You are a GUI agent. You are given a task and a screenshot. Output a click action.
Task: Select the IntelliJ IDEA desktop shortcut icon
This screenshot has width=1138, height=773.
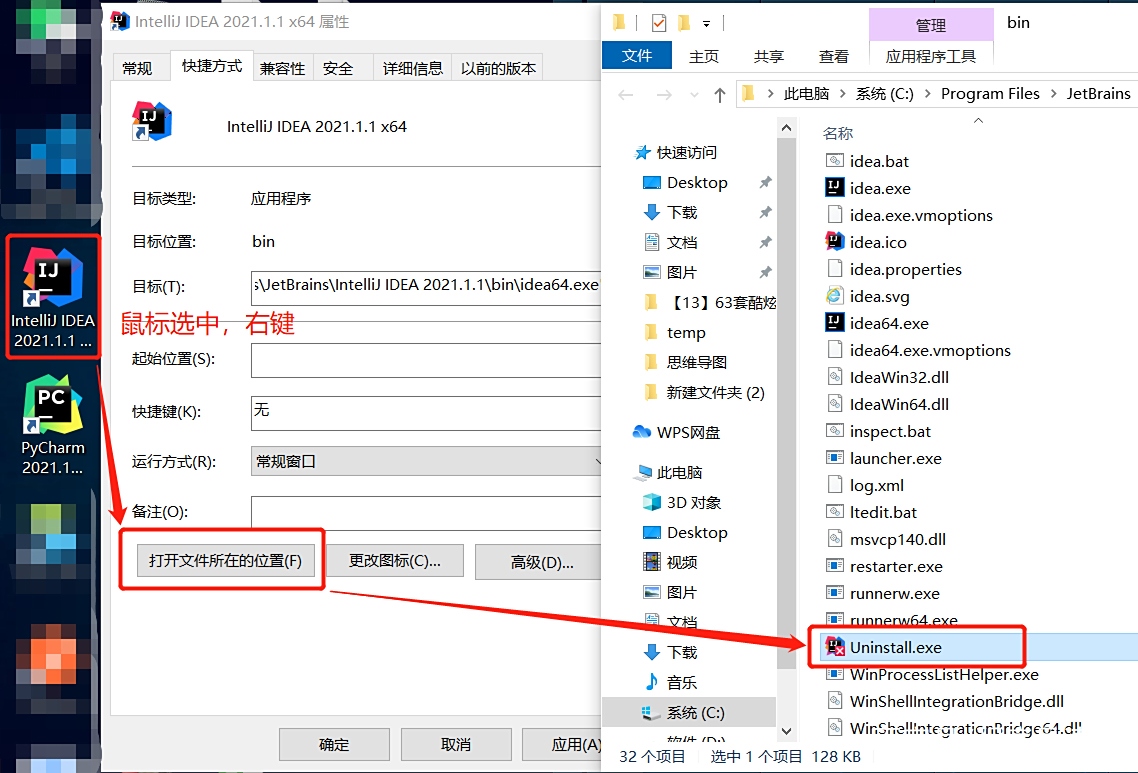tap(52, 277)
